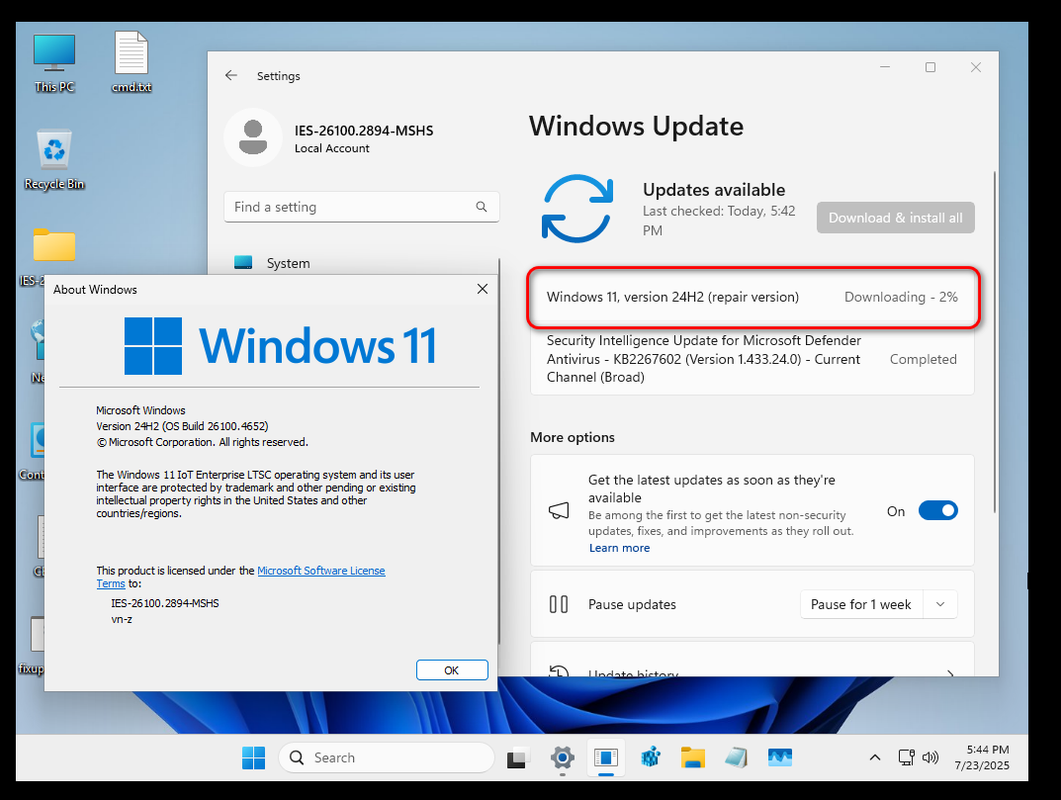Expand the pause duration dropdown chevron
1061x800 pixels.
(x=940, y=604)
